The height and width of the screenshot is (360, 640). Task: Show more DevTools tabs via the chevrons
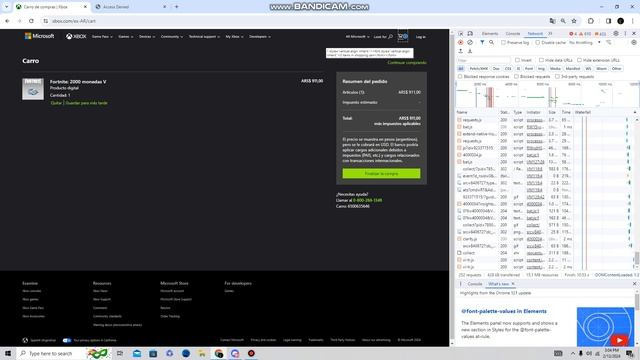[550, 33]
